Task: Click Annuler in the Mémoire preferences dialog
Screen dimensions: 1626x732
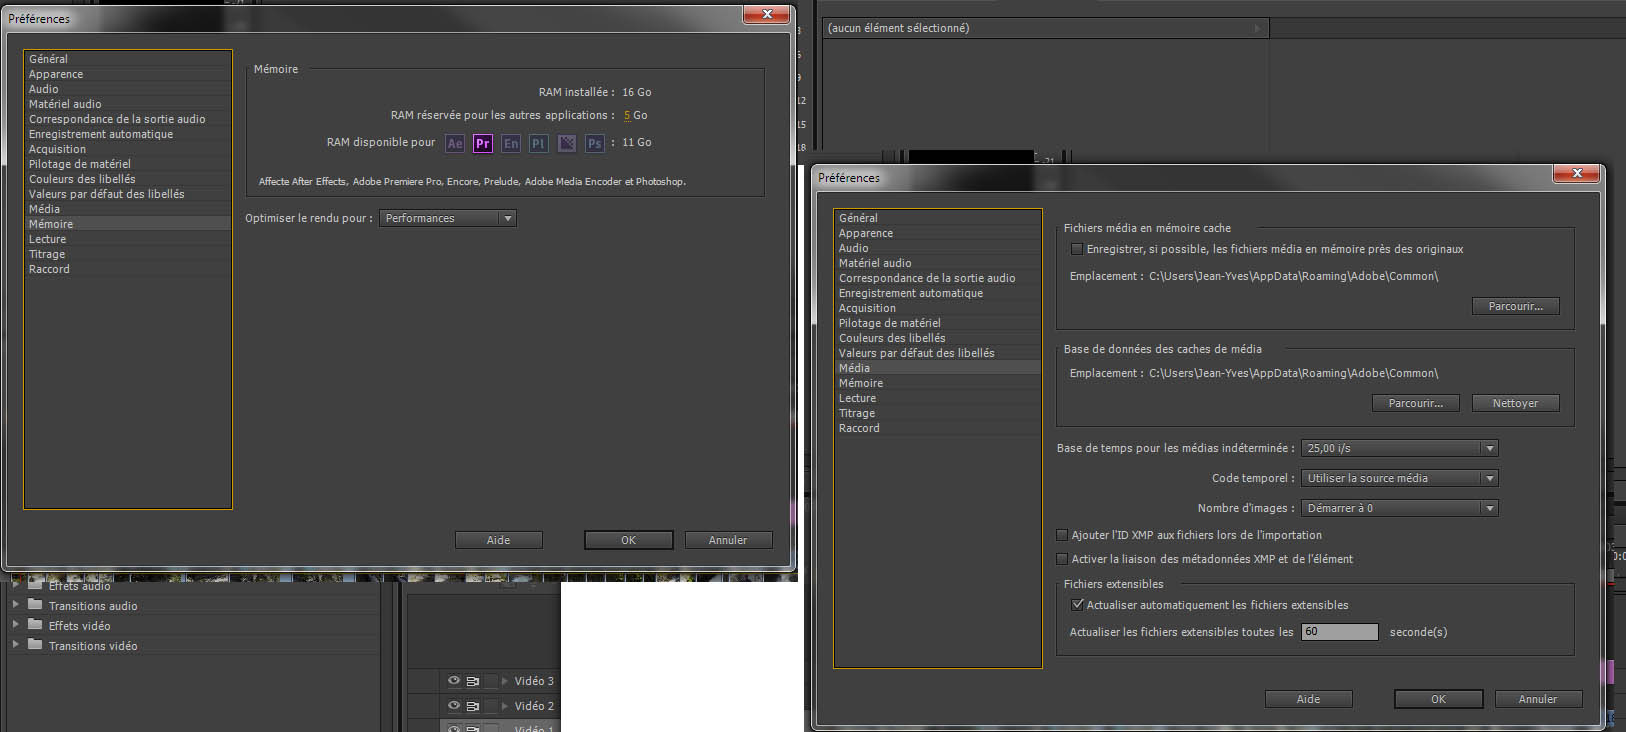Action: tap(728, 540)
